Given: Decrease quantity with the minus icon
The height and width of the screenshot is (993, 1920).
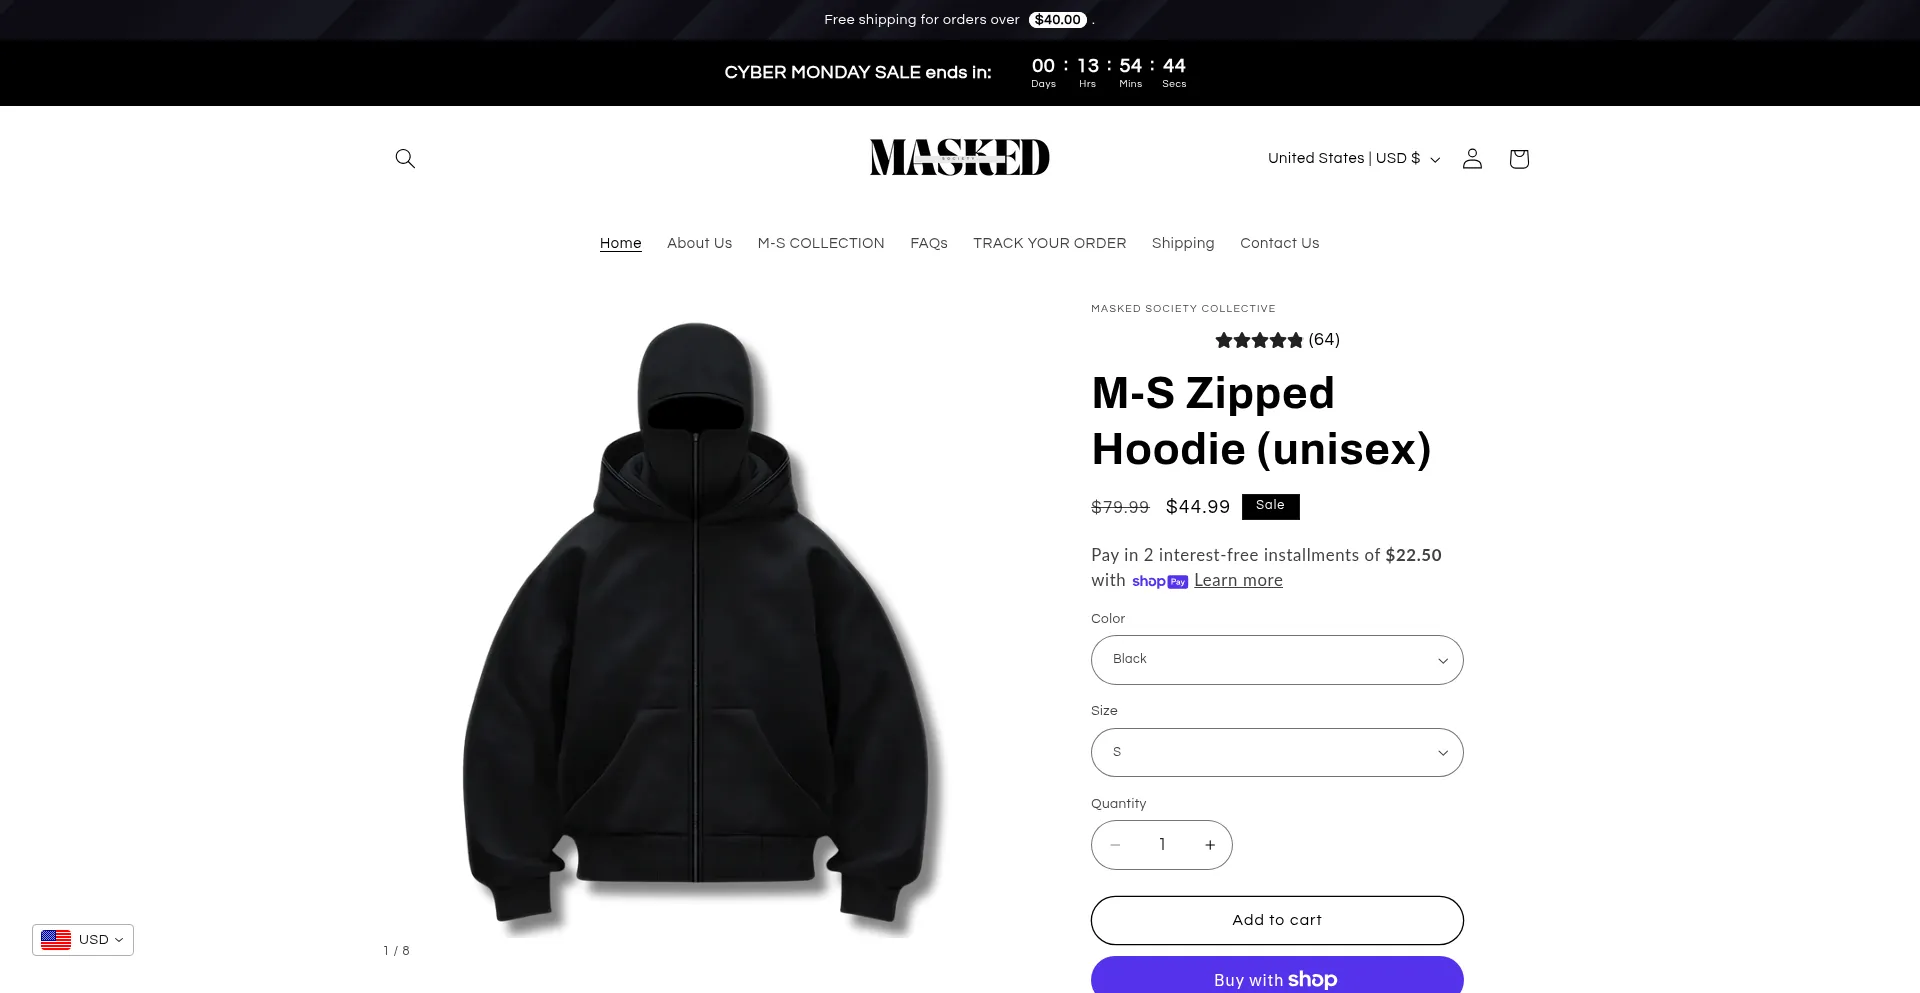Looking at the screenshot, I should [1115, 845].
